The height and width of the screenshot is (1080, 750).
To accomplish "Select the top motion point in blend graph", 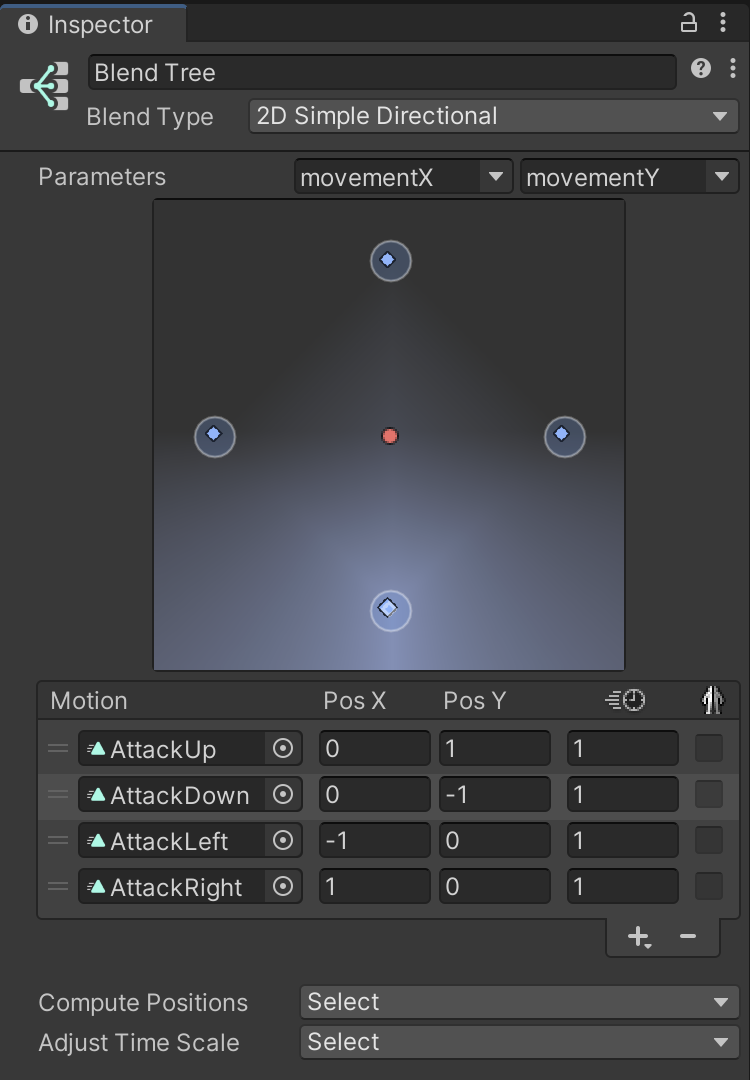I will click(390, 261).
